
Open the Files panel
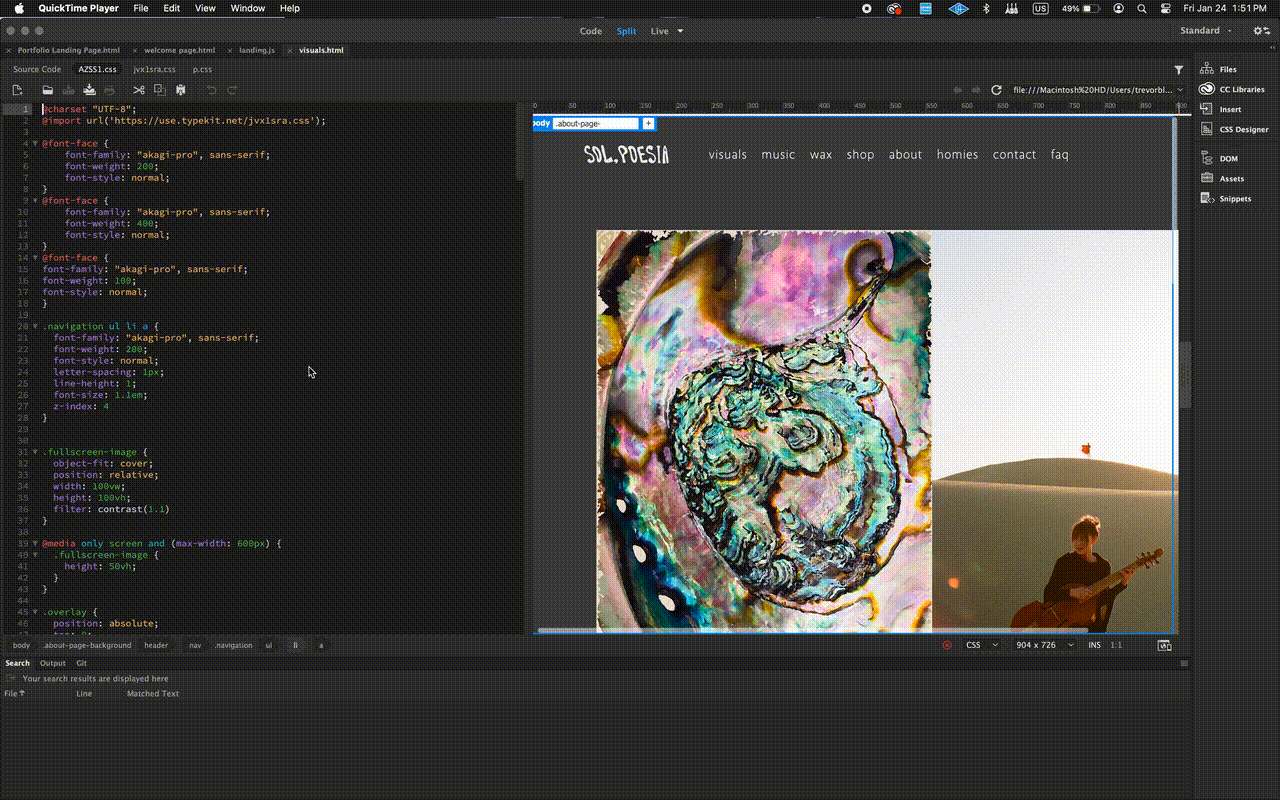(x=1227, y=69)
